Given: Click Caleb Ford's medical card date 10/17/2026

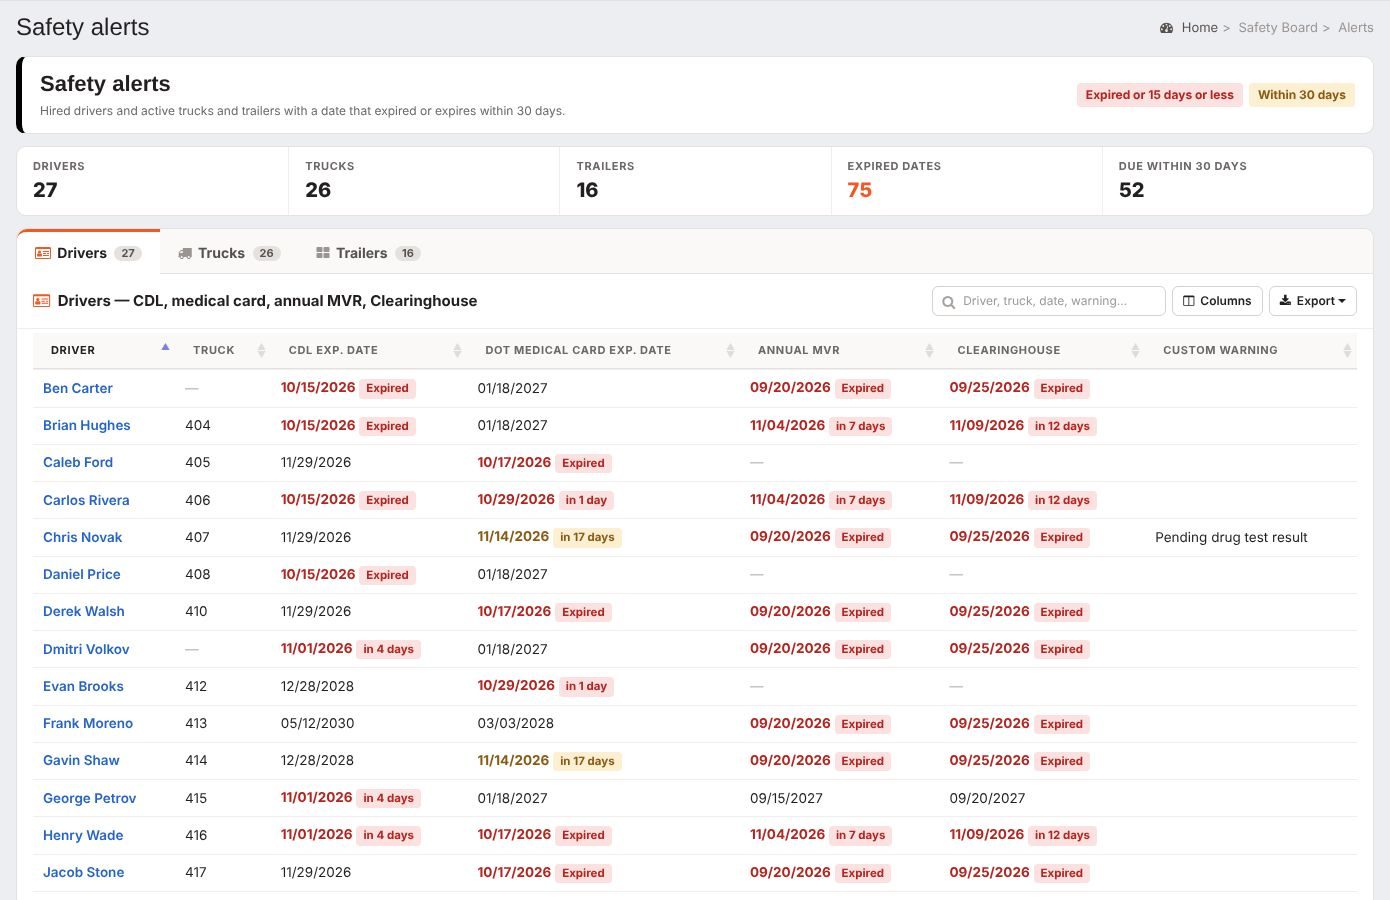Looking at the screenshot, I should pyautogui.click(x=514, y=462).
